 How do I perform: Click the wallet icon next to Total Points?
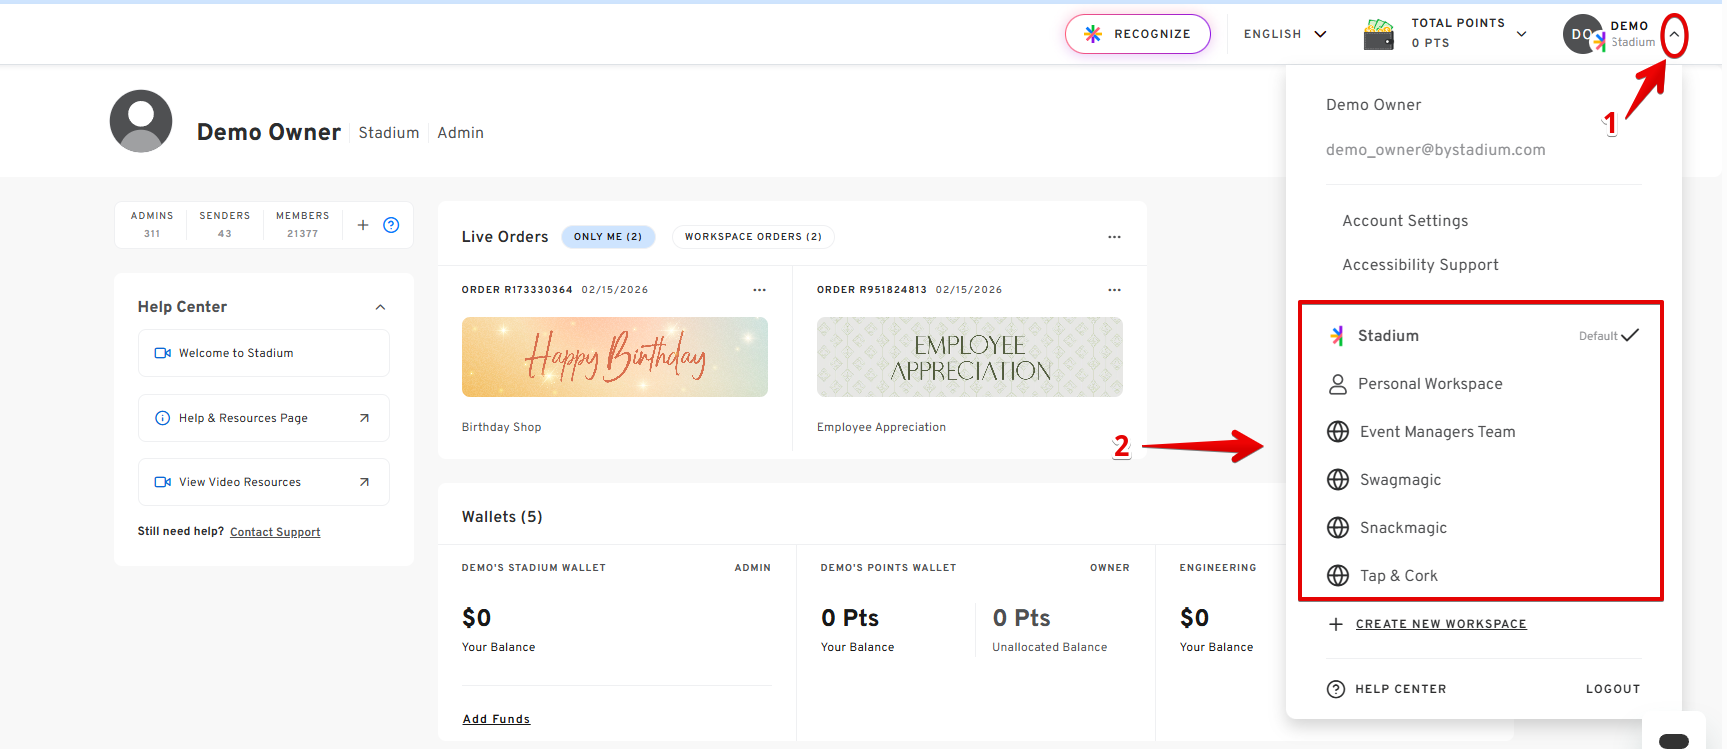pyautogui.click(x=1379, y=34)
